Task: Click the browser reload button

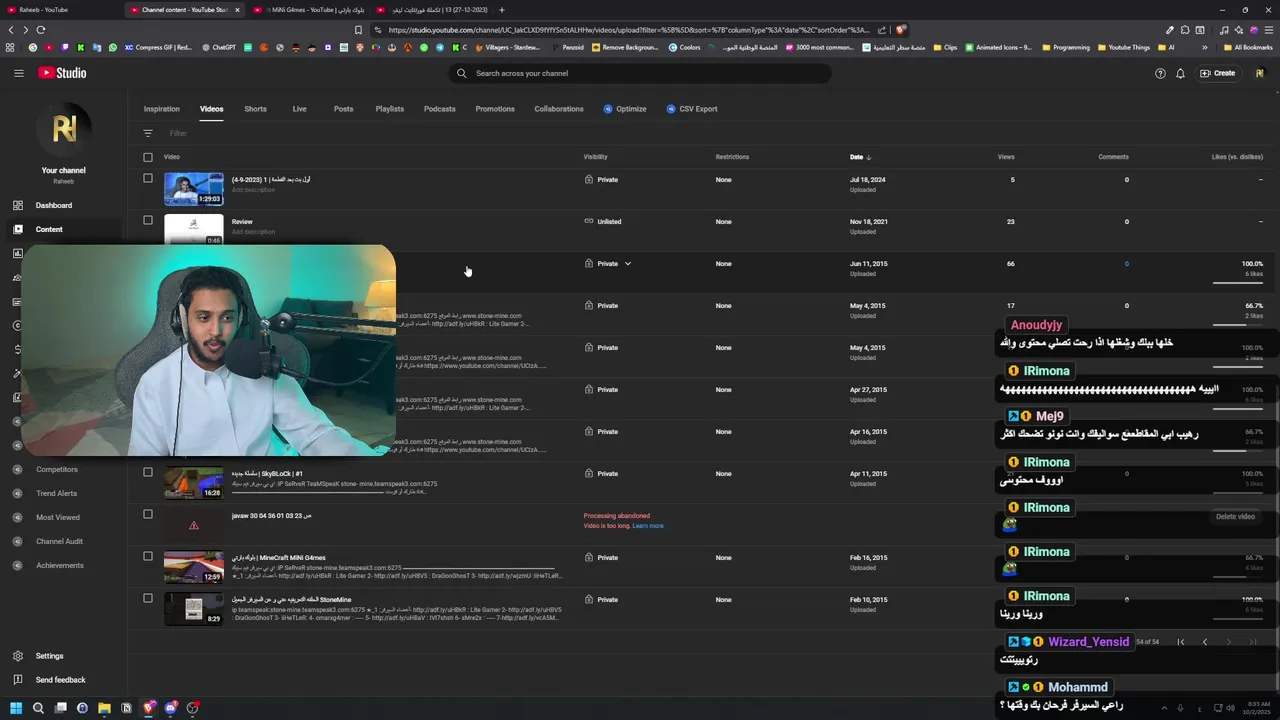Action: pos(40,30)
